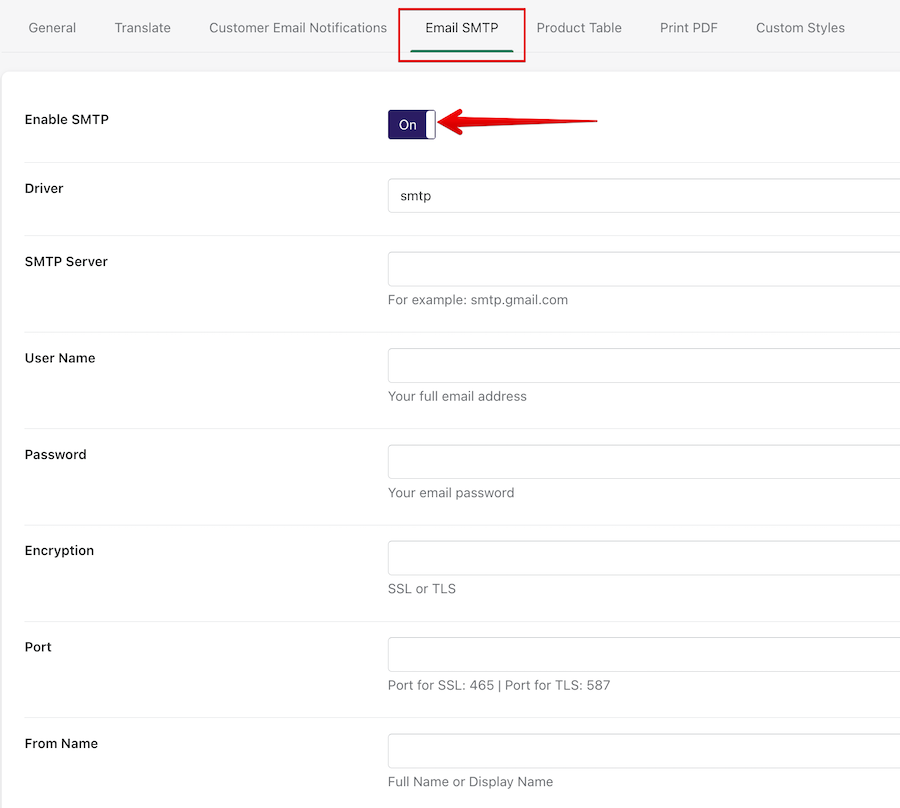
Task: Click the Enable SMTP label text
Action: click(66, 120)
